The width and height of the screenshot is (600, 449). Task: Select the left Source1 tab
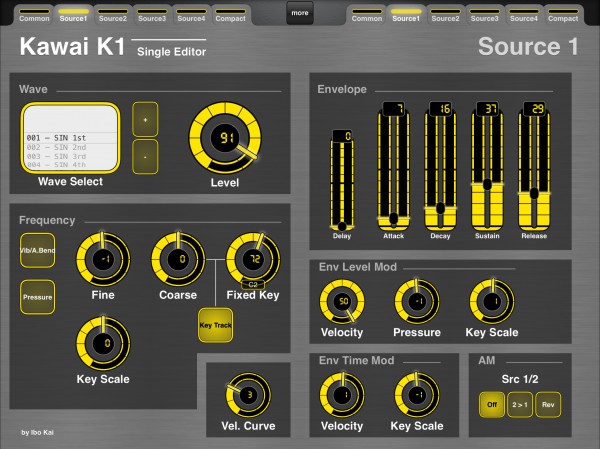(73, 15)
